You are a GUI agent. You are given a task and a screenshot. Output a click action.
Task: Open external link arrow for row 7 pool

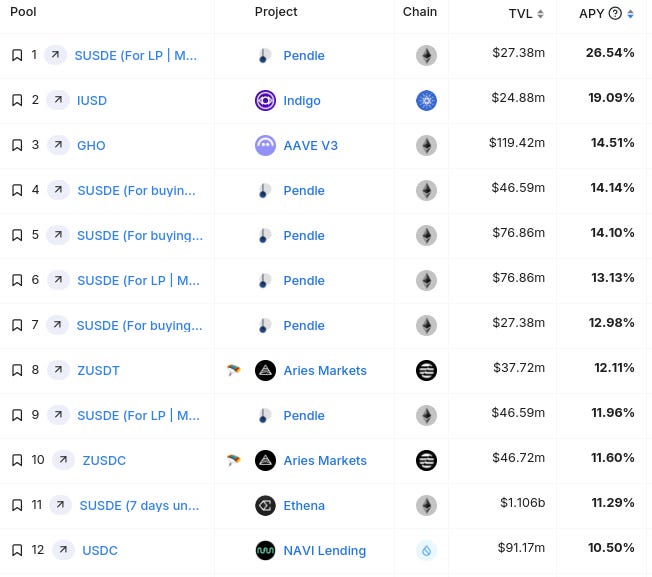coord(57,325)
